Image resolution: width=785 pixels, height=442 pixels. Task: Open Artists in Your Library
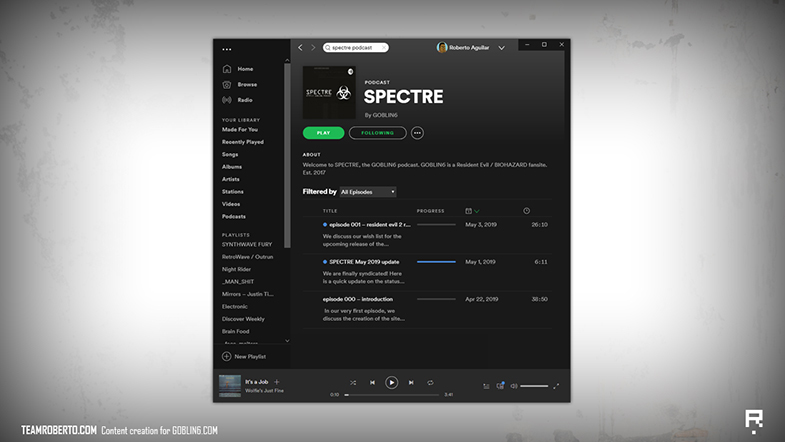coord(231,179)
